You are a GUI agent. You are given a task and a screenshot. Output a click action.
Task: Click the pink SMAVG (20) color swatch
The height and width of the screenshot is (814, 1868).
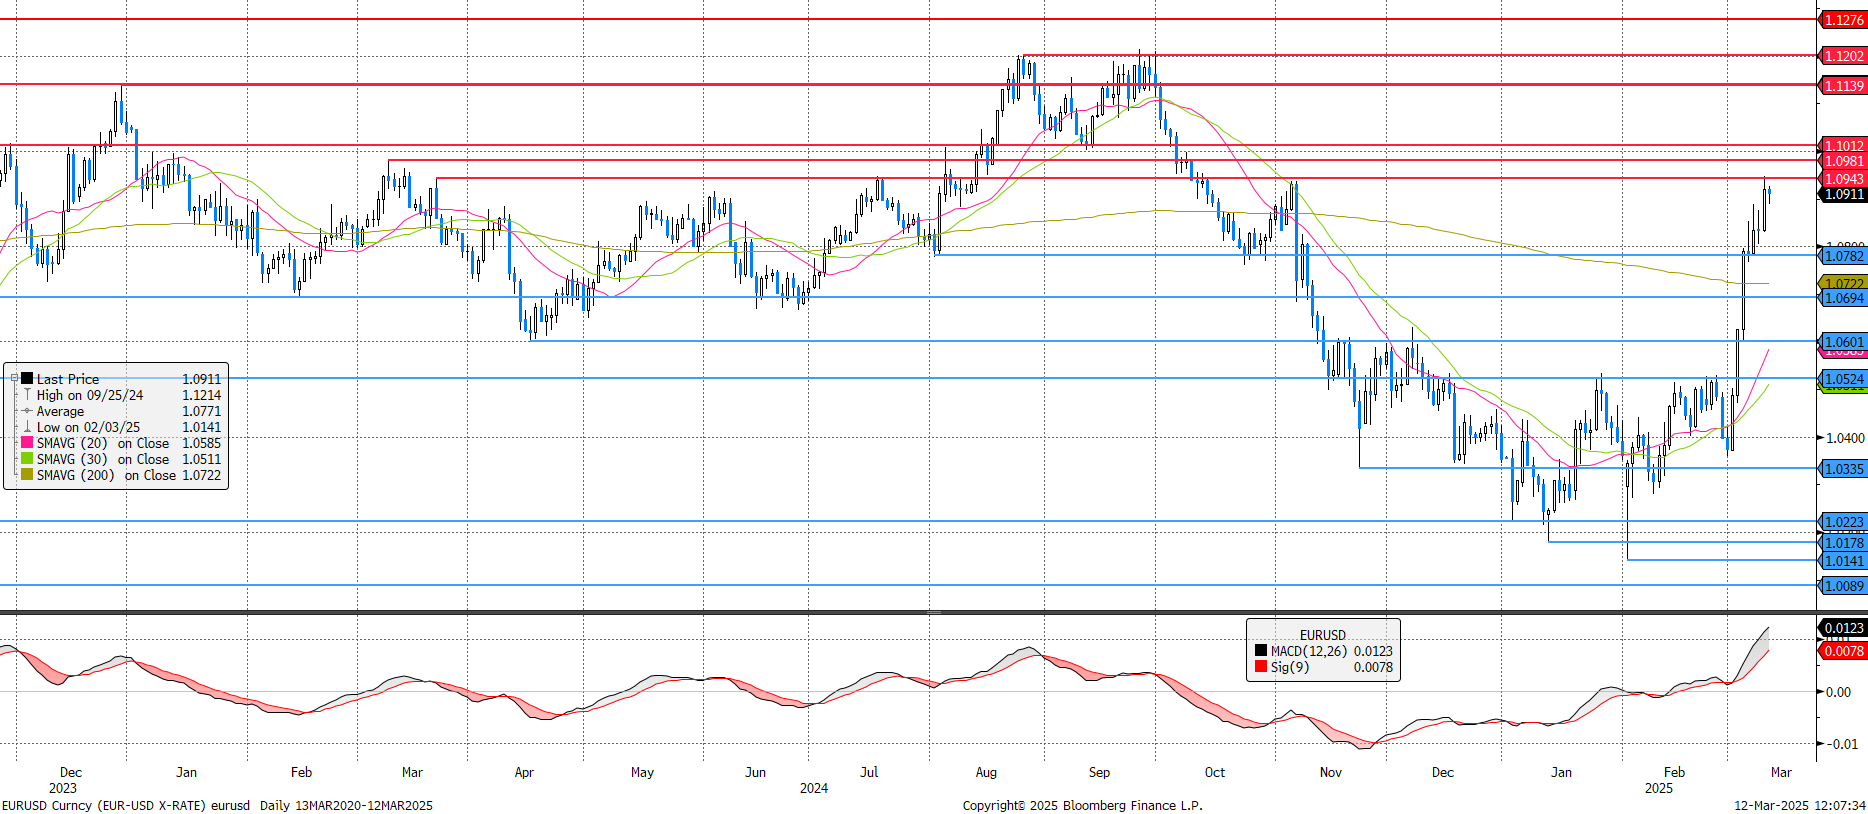tap(27, 443)
